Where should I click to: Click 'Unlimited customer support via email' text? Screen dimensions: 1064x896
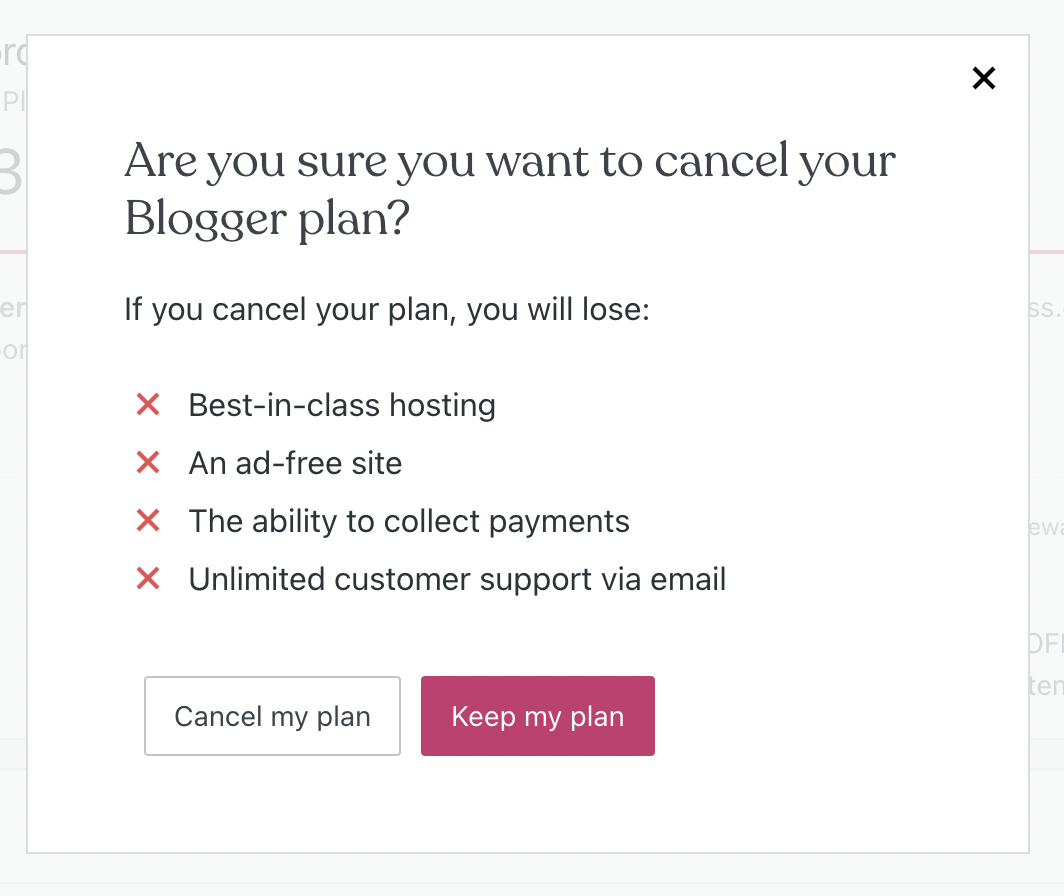pyautogui.click(x=457, y=579)
